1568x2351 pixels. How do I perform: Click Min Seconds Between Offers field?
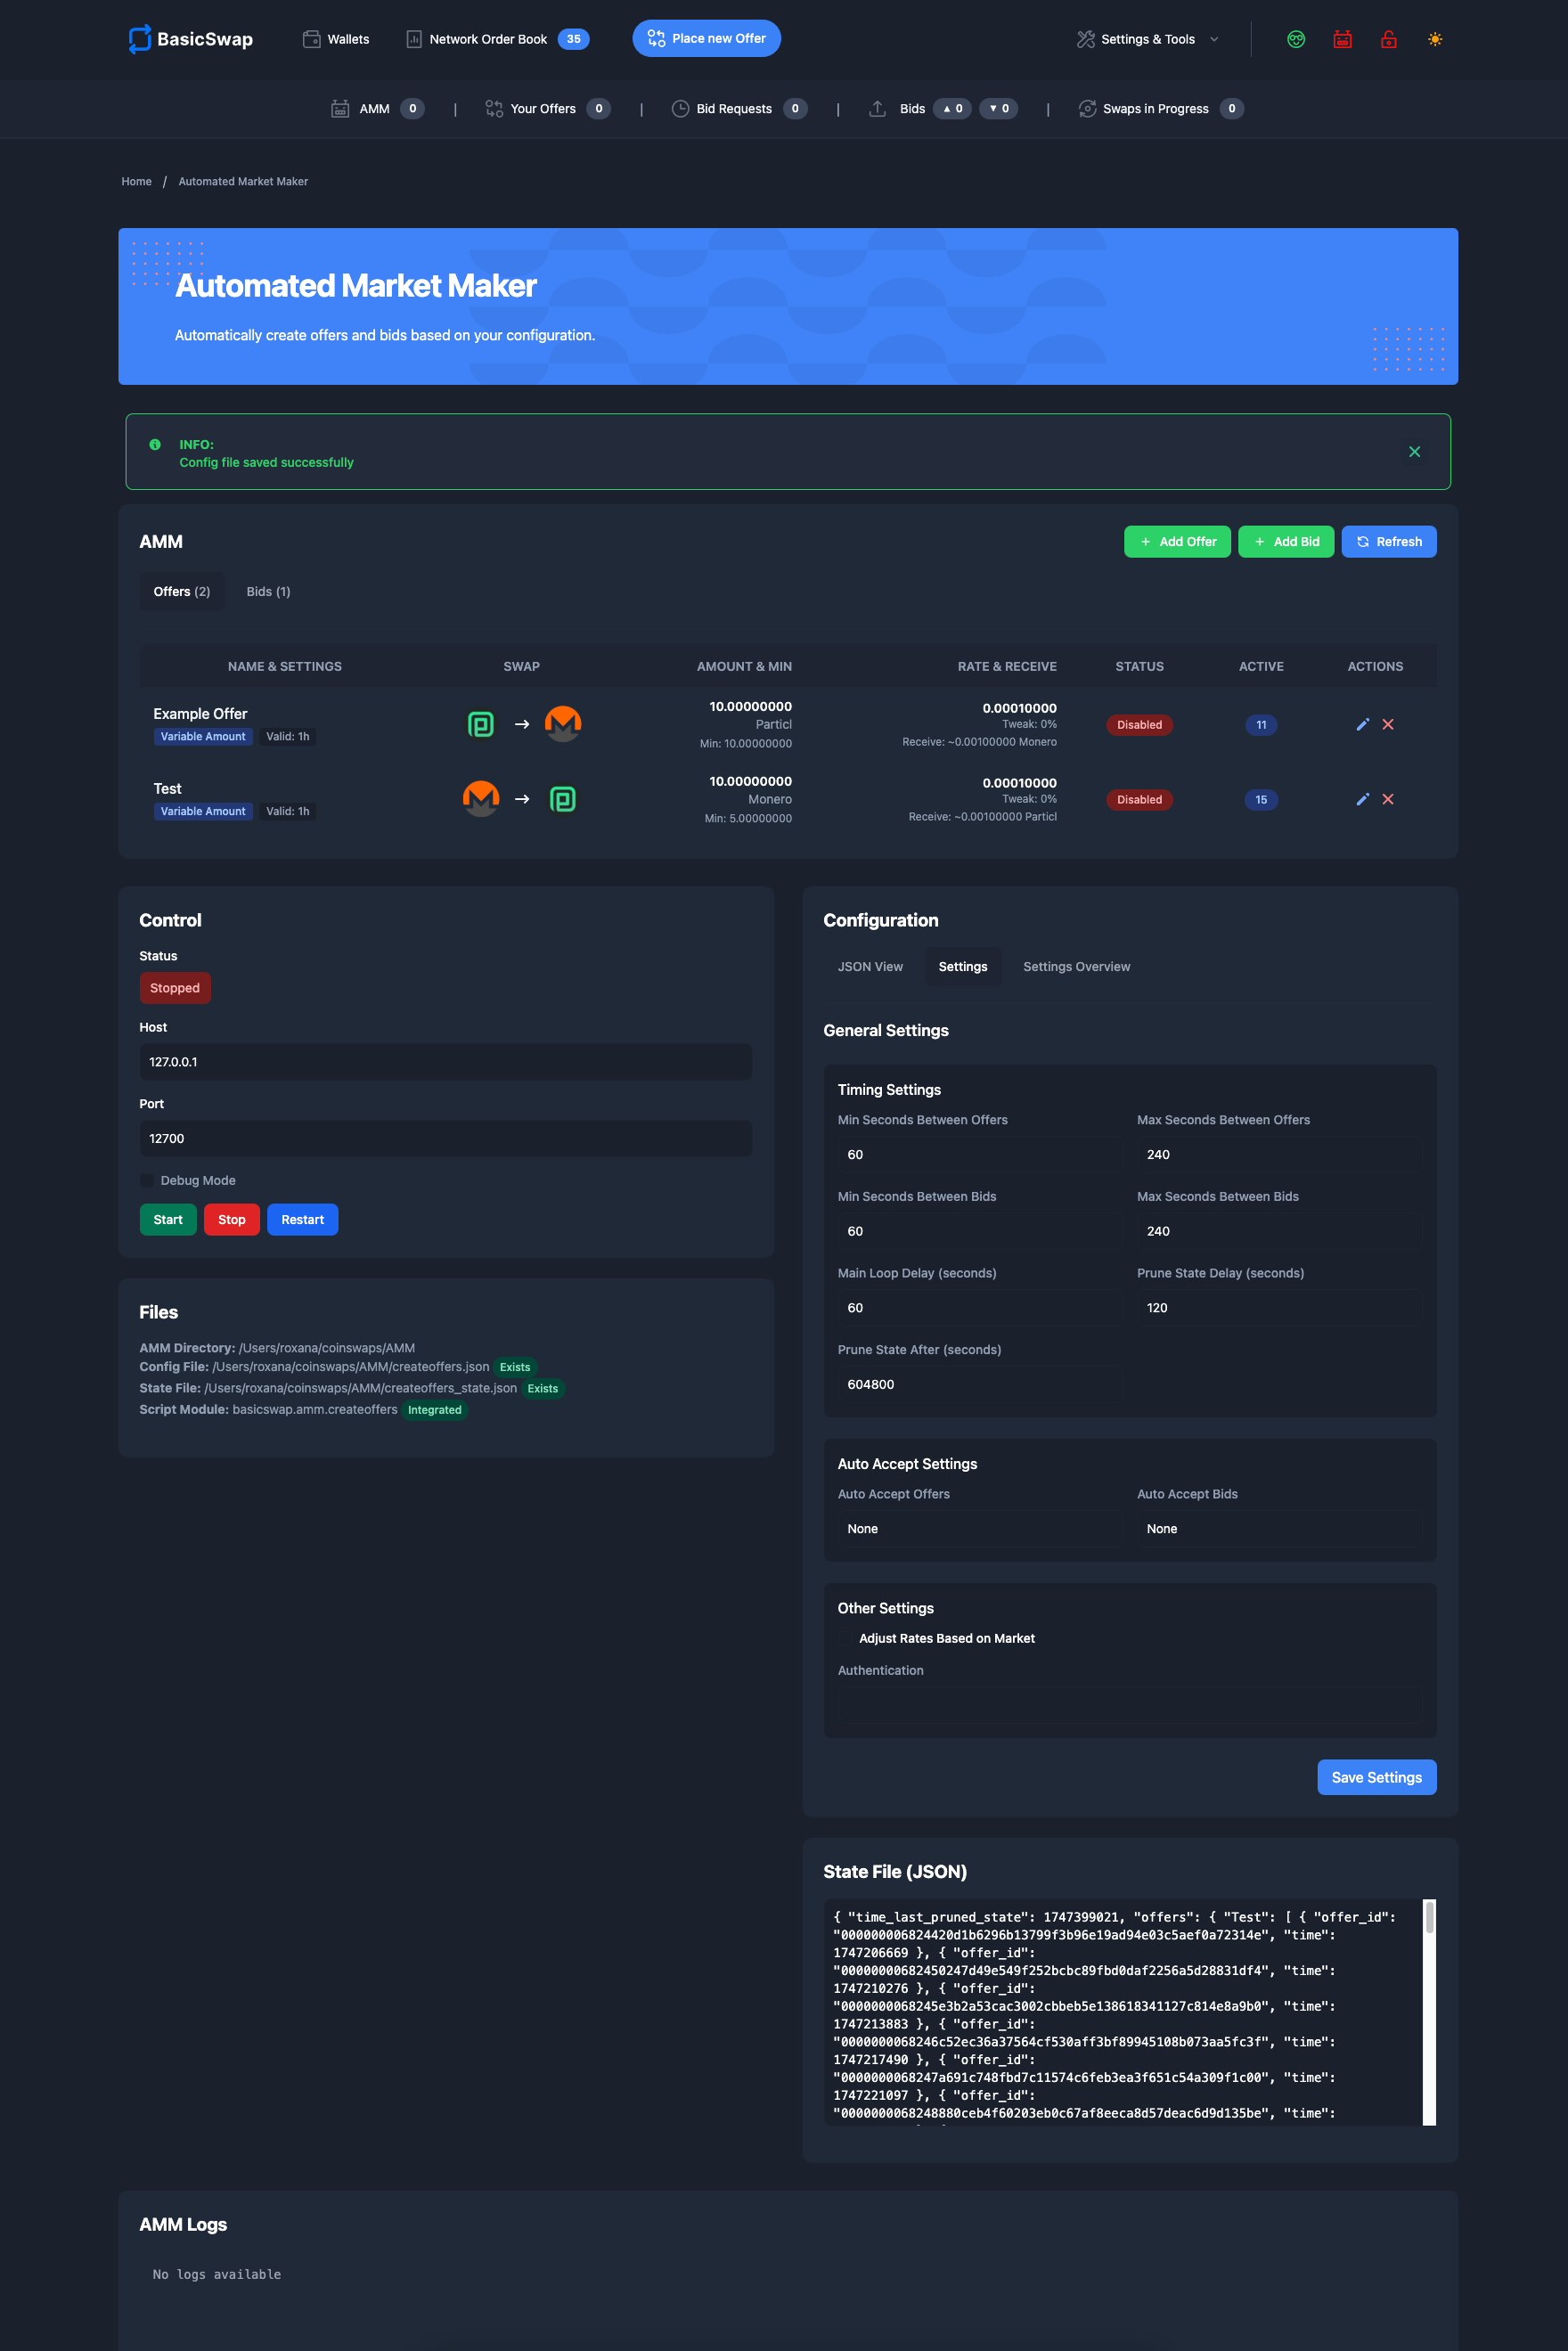pos(980,1155)
